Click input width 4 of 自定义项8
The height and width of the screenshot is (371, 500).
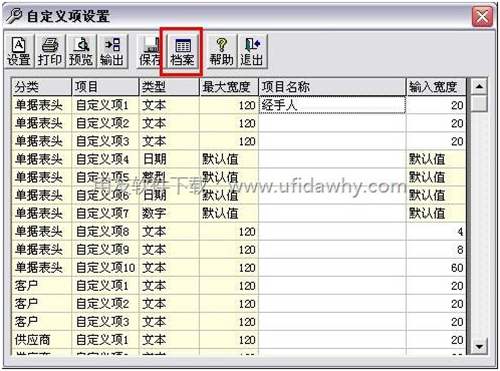[x=436, y=231]
